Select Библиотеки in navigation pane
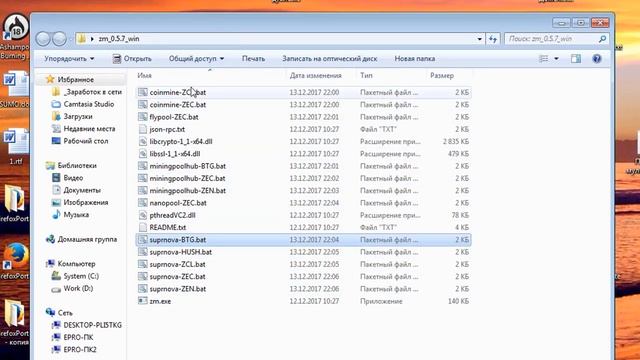 (x=77, y=165)
